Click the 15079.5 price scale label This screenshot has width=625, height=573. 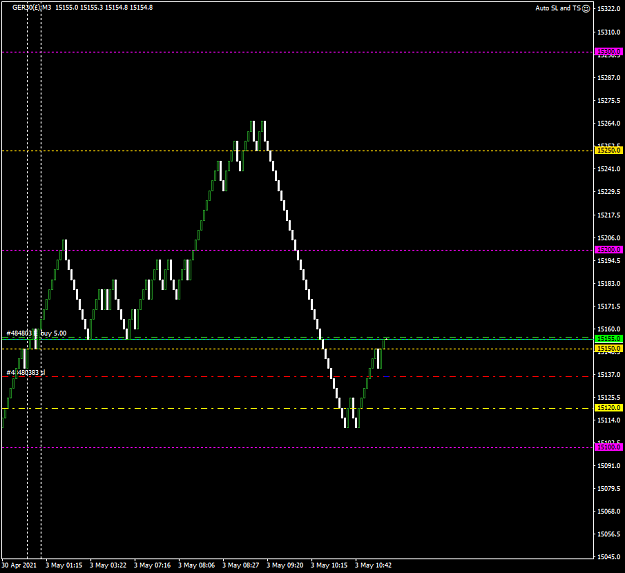[x=609, y=489]
